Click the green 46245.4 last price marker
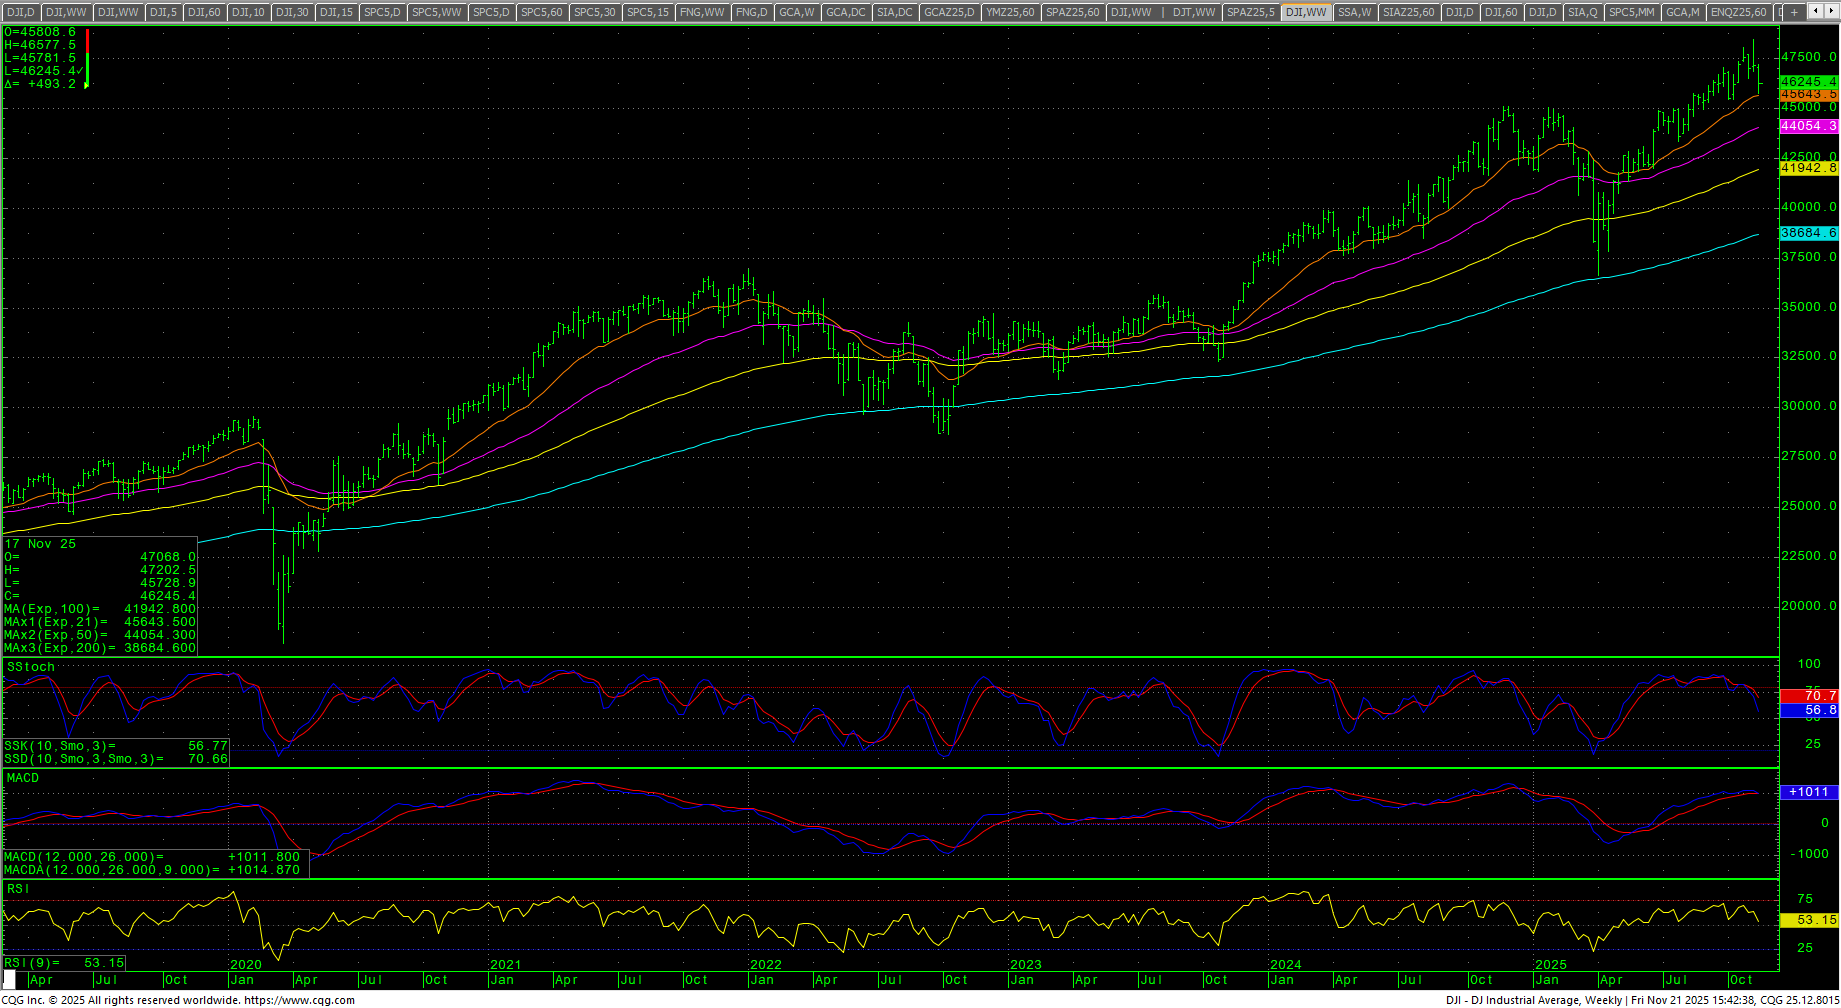Image resolution: width=1841 pixels, height=1008 pixels. tap(1808, 82)
